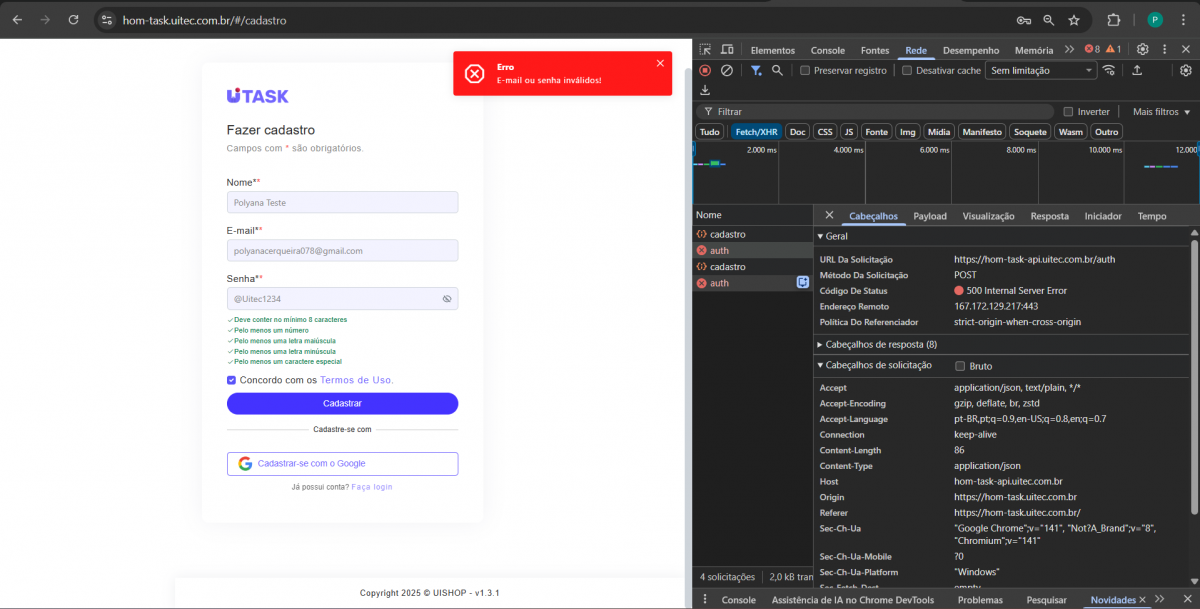Close the red error notification
Viewport: 1200px width, 609px height.
660,63
